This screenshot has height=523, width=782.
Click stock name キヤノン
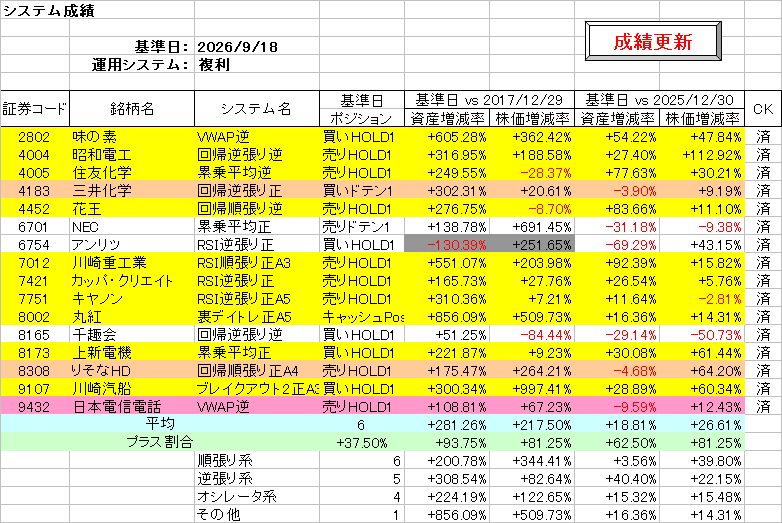[97, 299]
